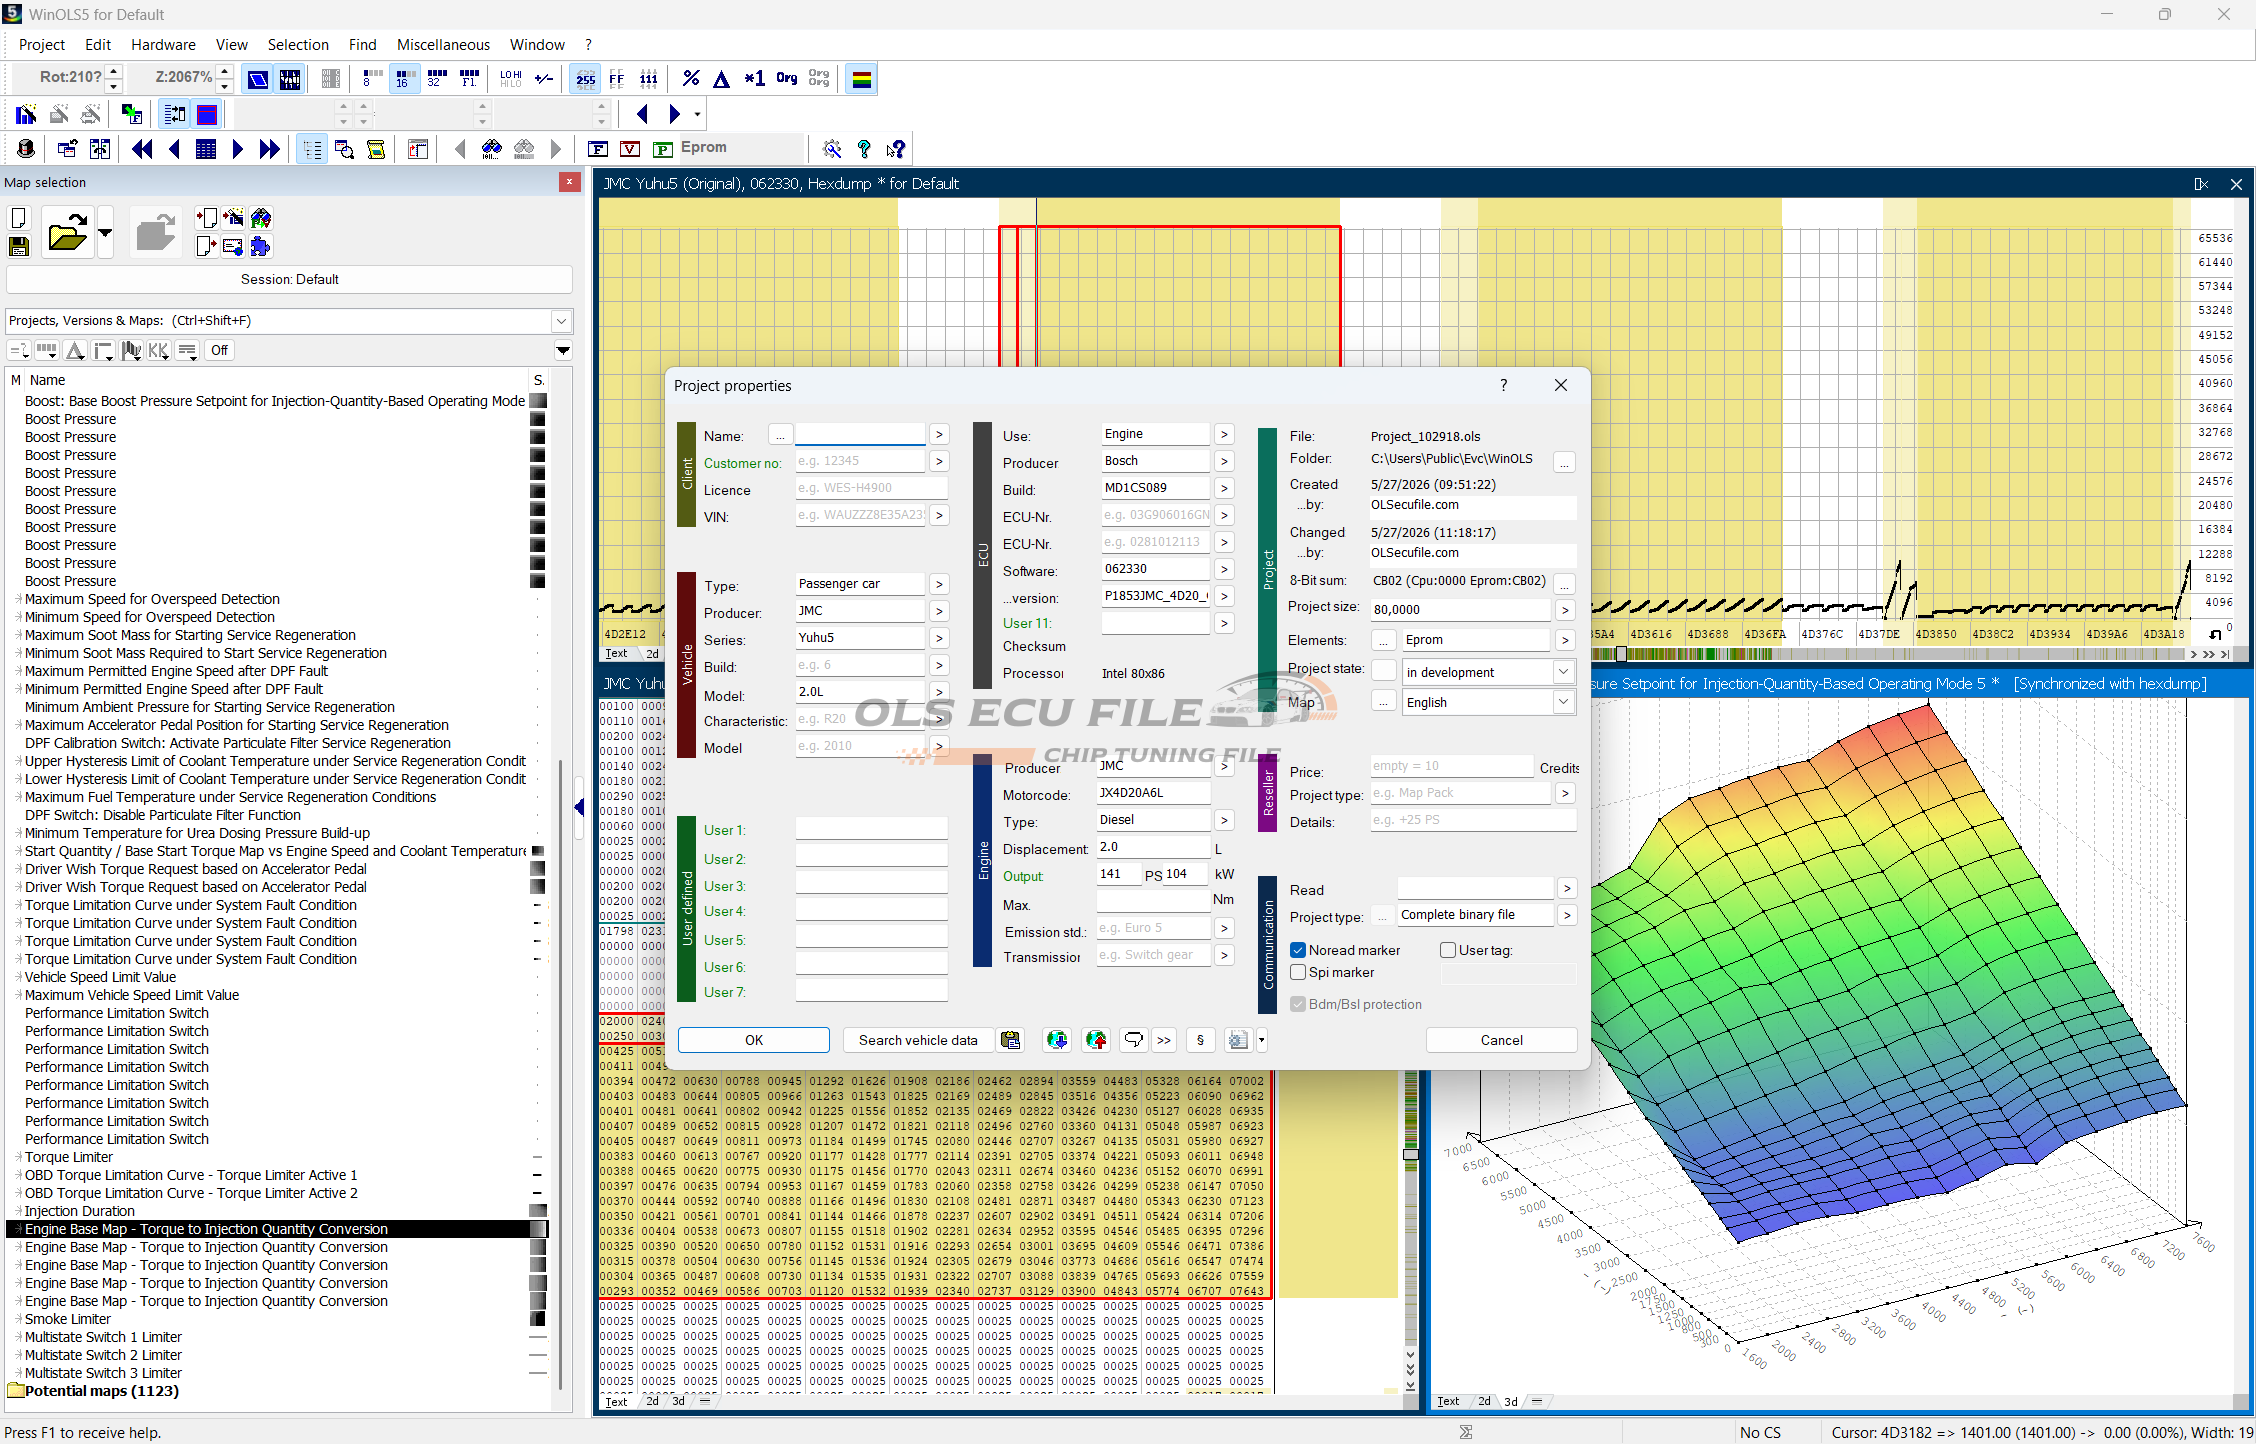Click the F window toolbar icon

pyautogui.click(x=598, y=149)
